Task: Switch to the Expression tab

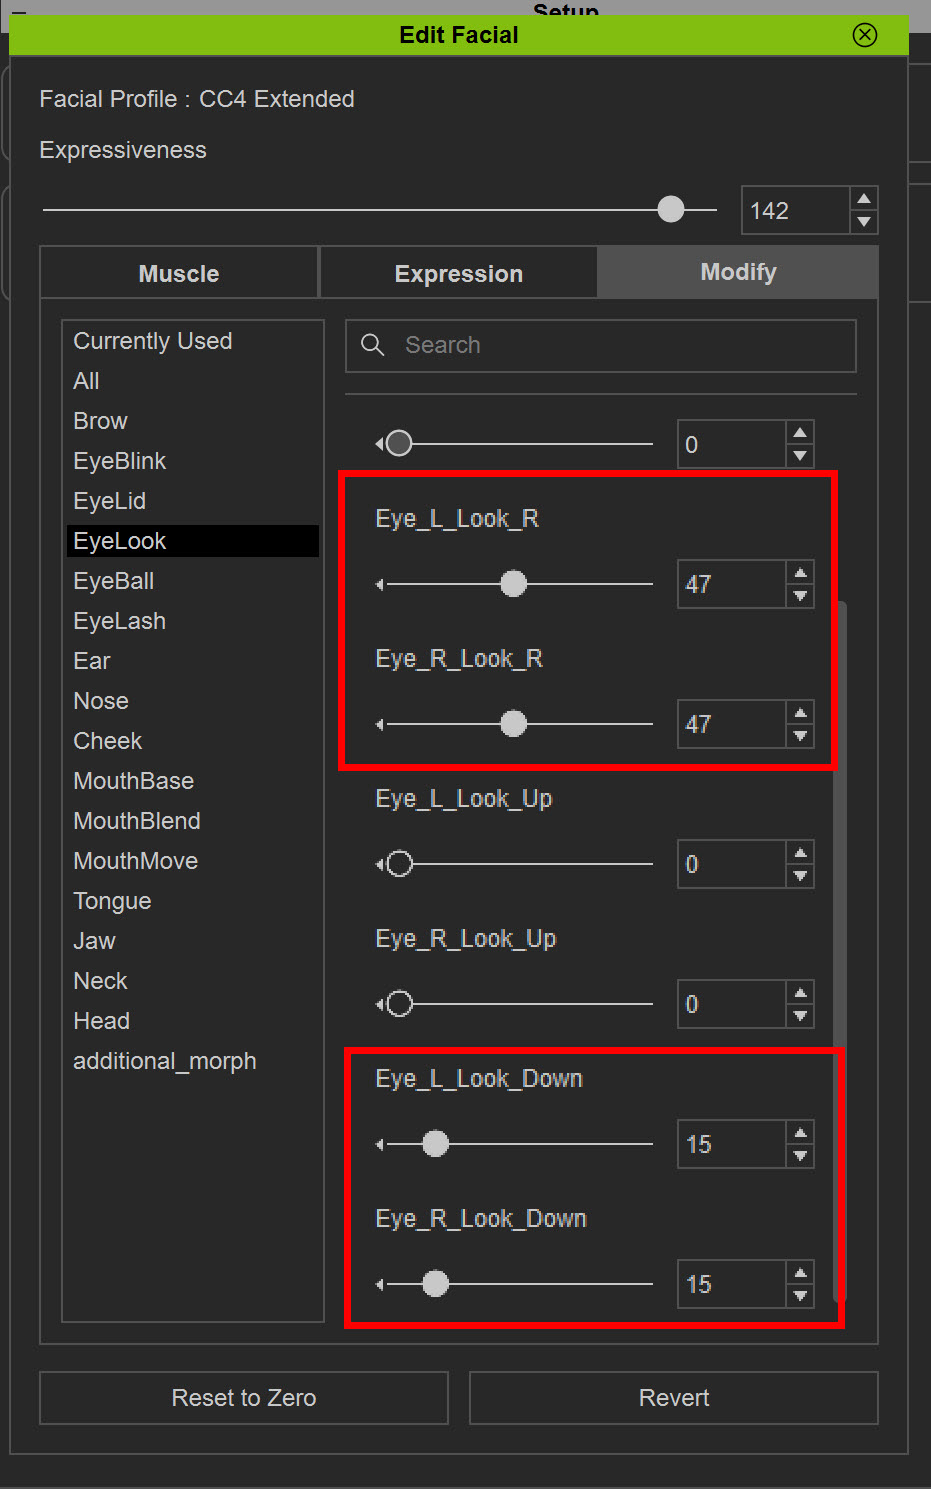Action: click(459, 273)
